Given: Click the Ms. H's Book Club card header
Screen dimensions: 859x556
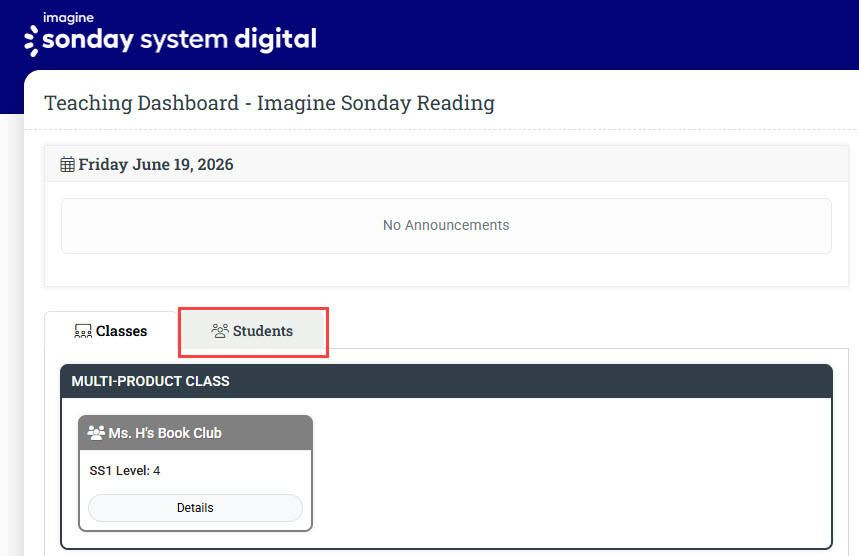Looking at the screenshot, I should (x=196, y=433).
